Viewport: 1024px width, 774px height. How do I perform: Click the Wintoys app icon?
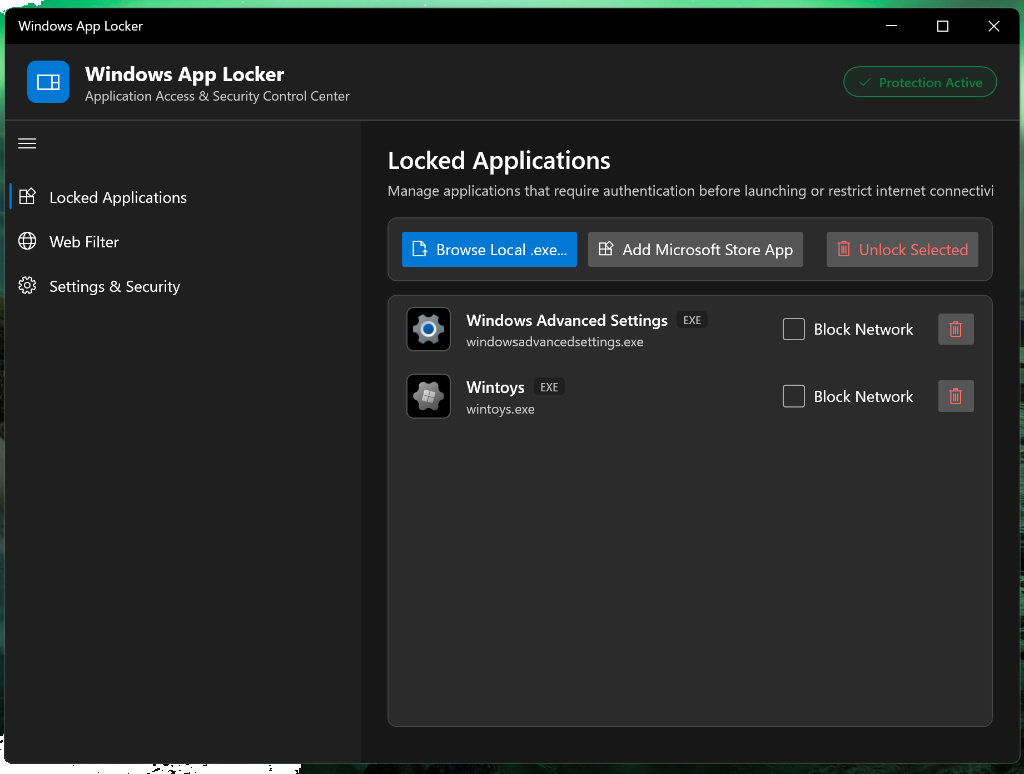428,396
